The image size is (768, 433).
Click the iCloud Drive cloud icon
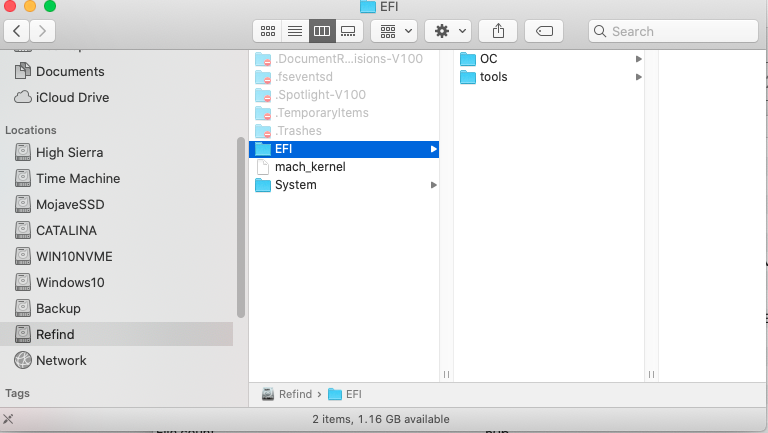click(23, 97)
